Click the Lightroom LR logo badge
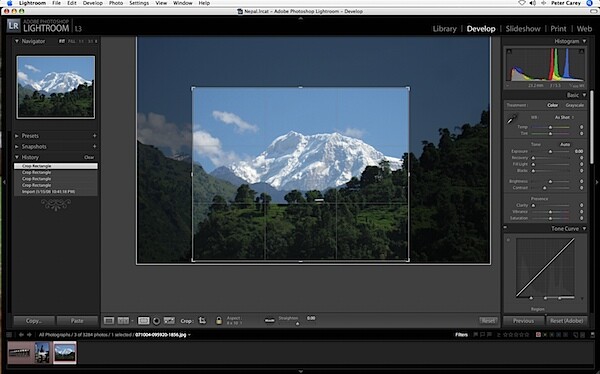600x374 pixels. pos(13,26)
